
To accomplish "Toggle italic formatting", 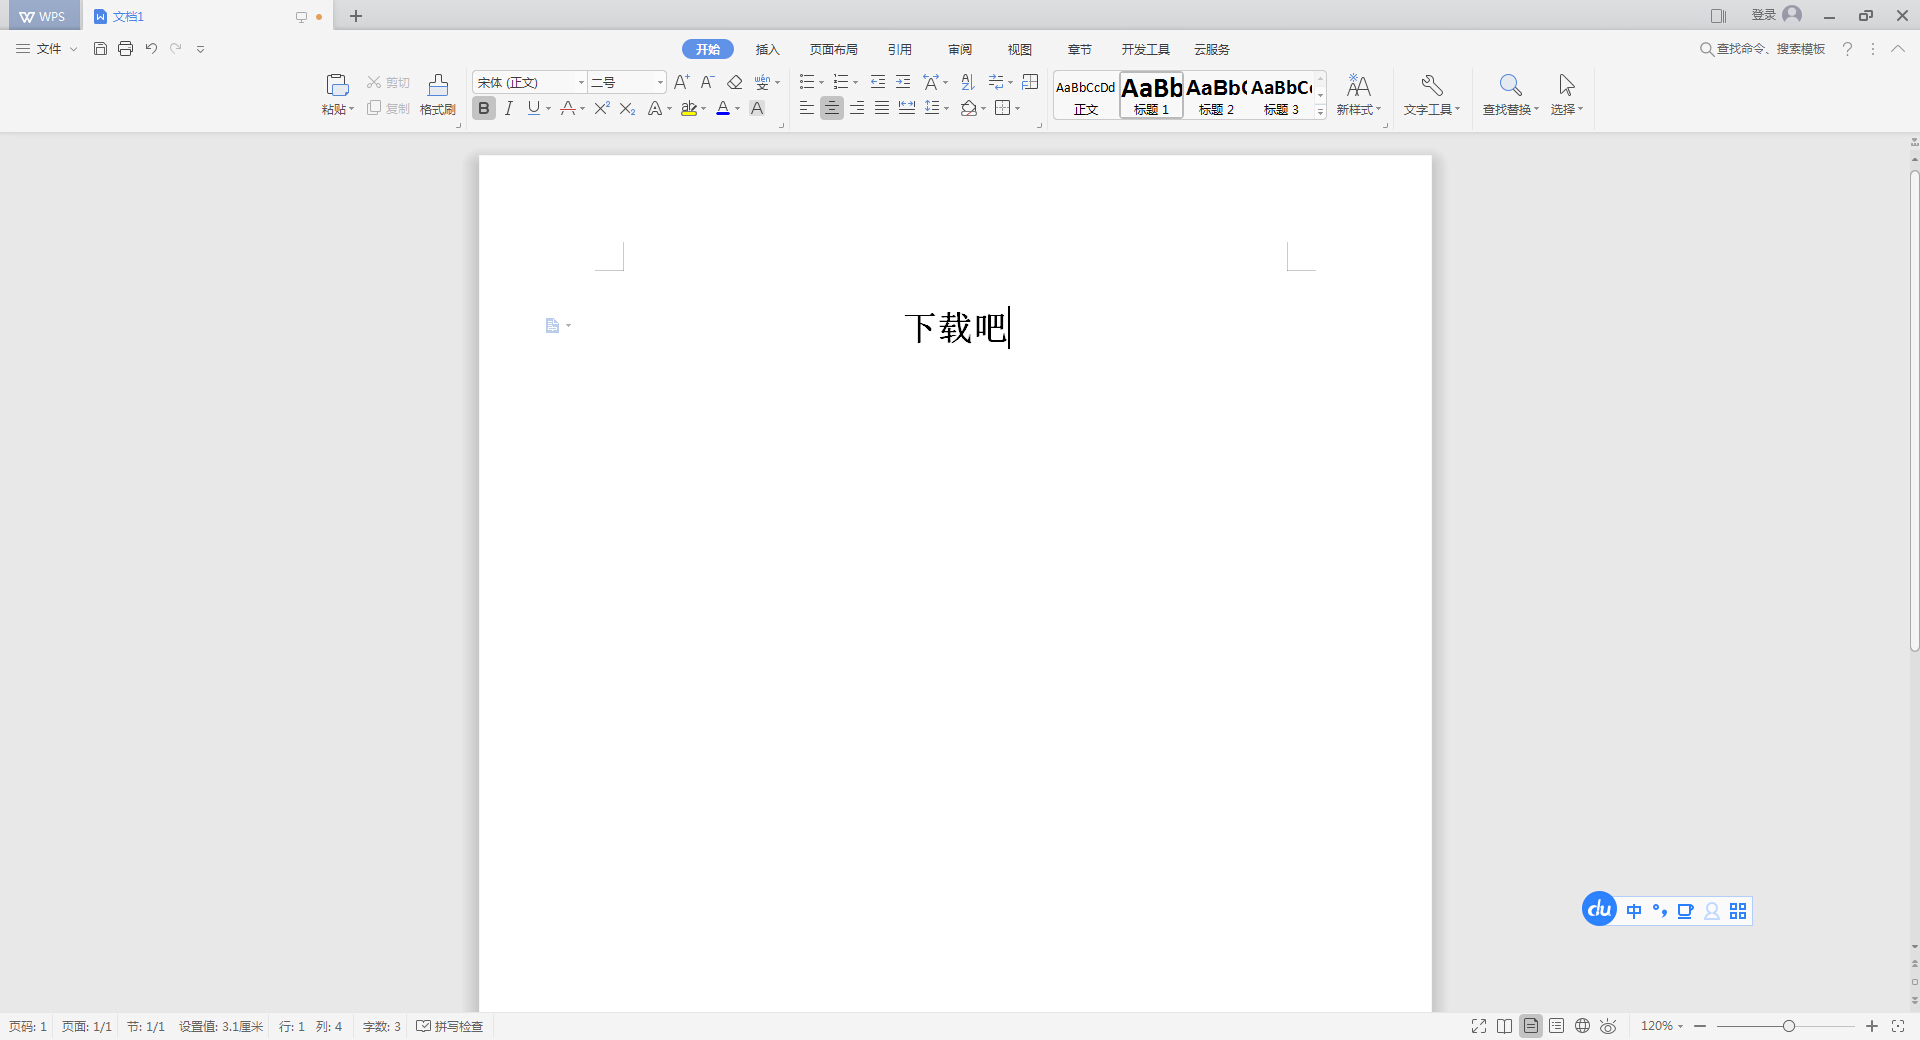I will pyautogui.click(x=509, y=109).
